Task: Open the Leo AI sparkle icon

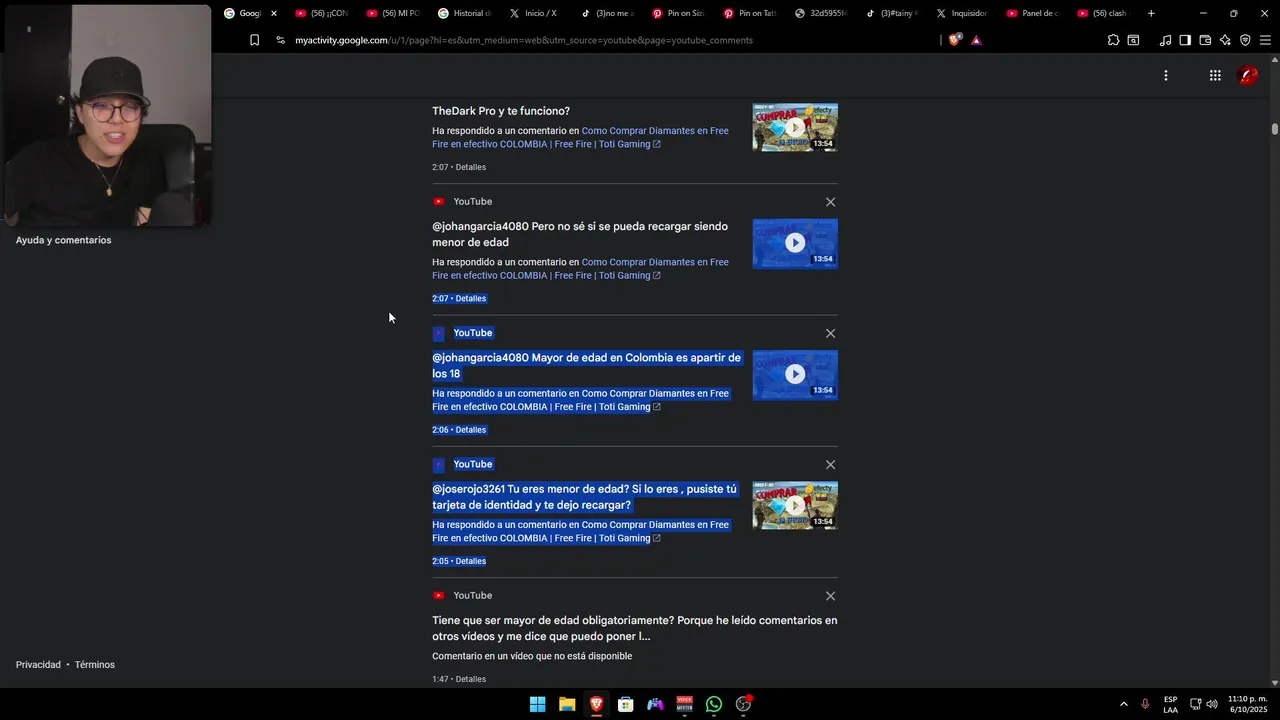Action: point(1225,40)
